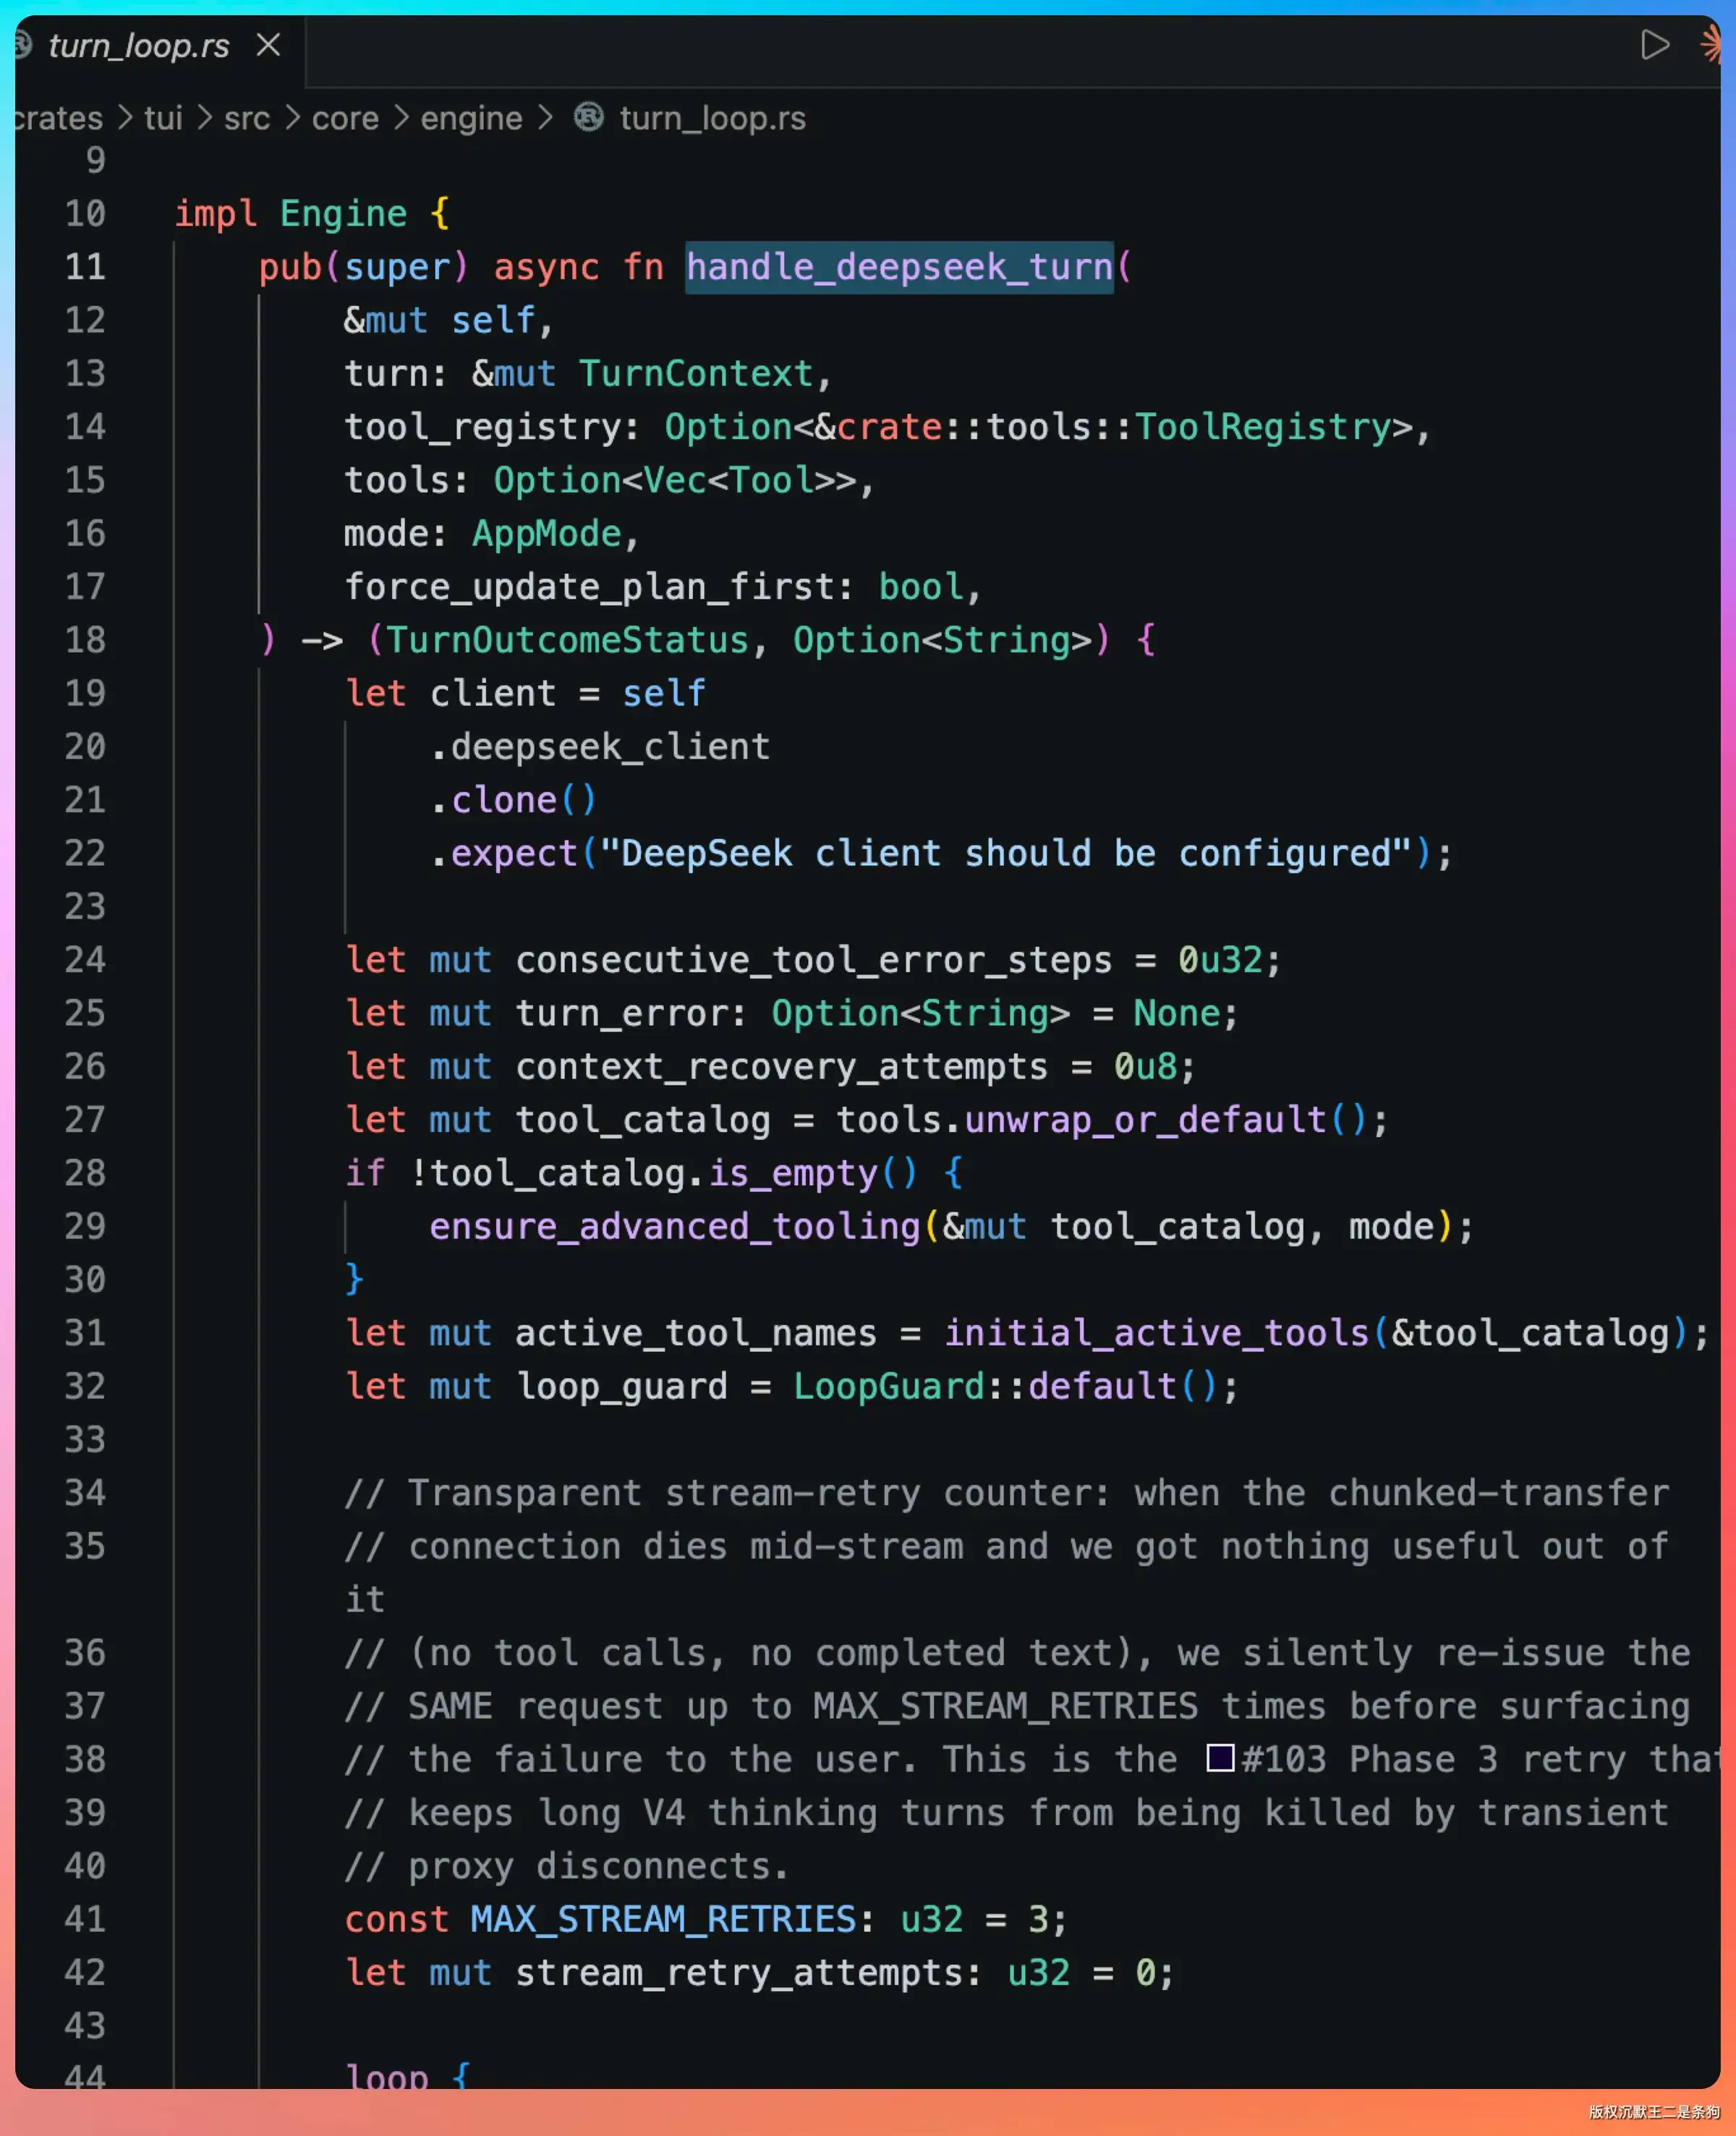Image resolution: width=1736 pixels, height=2136 pixels.
Task: Click the Run play icon in editor toolbar
Action: [1655, 45]
